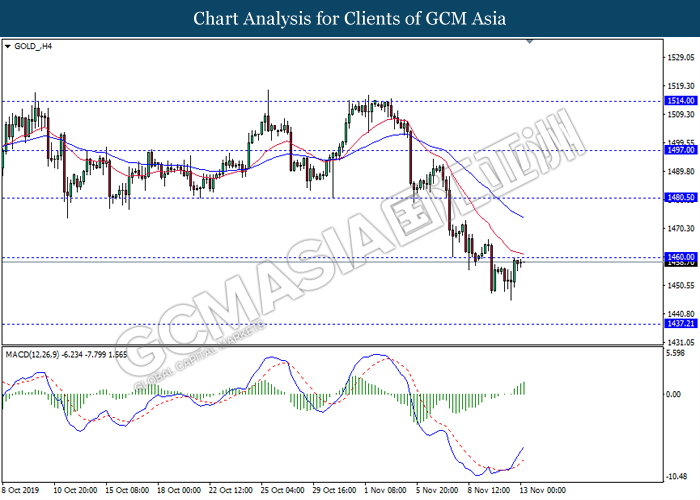Click the MACD 5.598 scale value

(675, 353)
